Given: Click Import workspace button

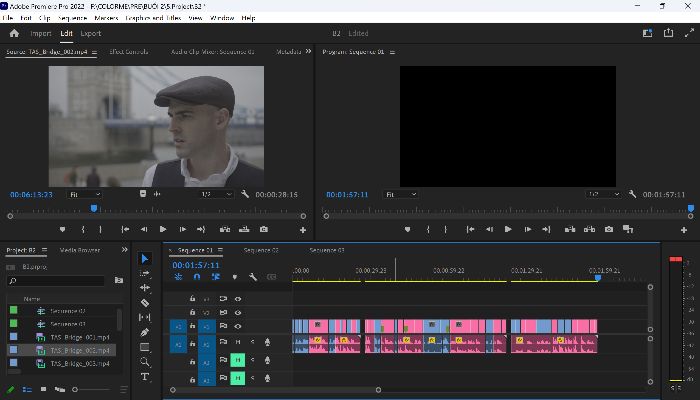Looking at the screenshot, I should coord(41,33).
